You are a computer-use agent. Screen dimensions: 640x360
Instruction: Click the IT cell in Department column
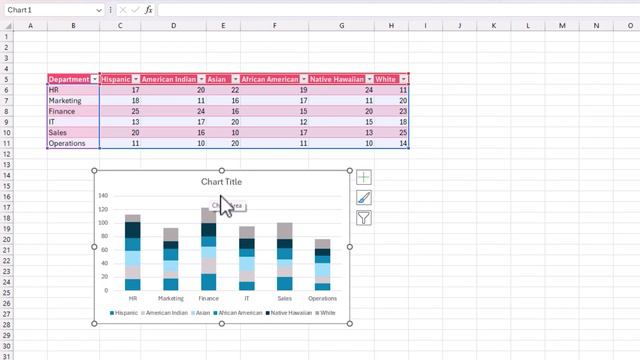(x=73, y=122)
